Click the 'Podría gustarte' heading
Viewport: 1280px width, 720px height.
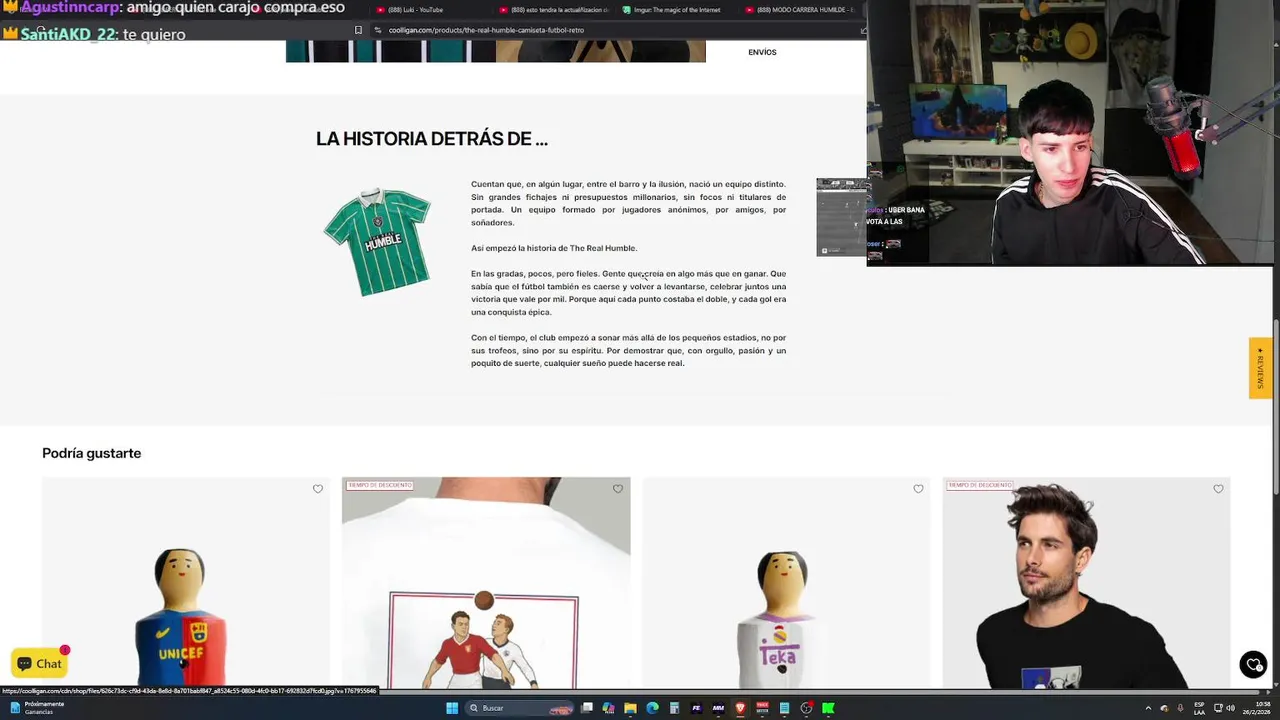coord(91,453)
